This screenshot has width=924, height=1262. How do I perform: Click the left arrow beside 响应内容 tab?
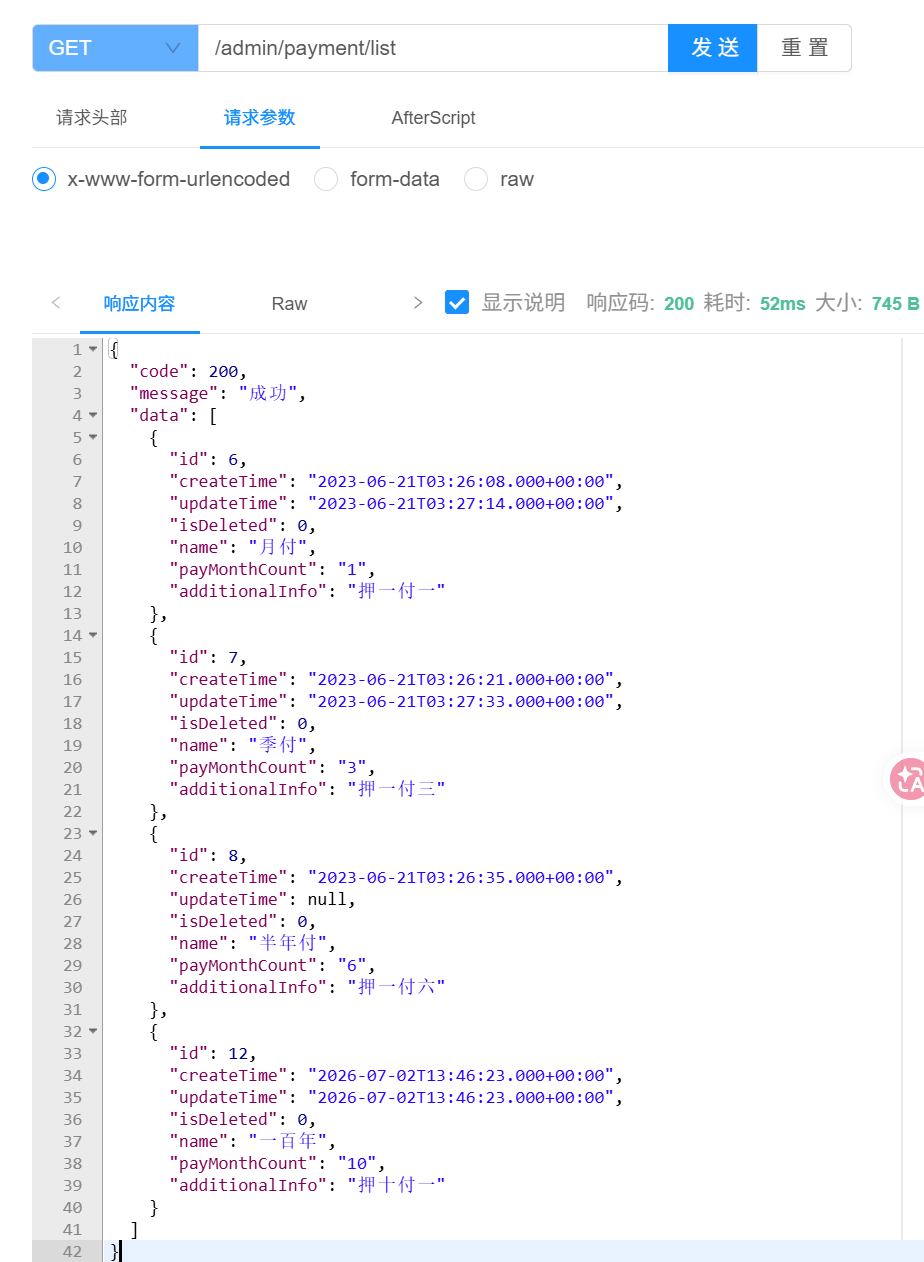click(56, 303)
